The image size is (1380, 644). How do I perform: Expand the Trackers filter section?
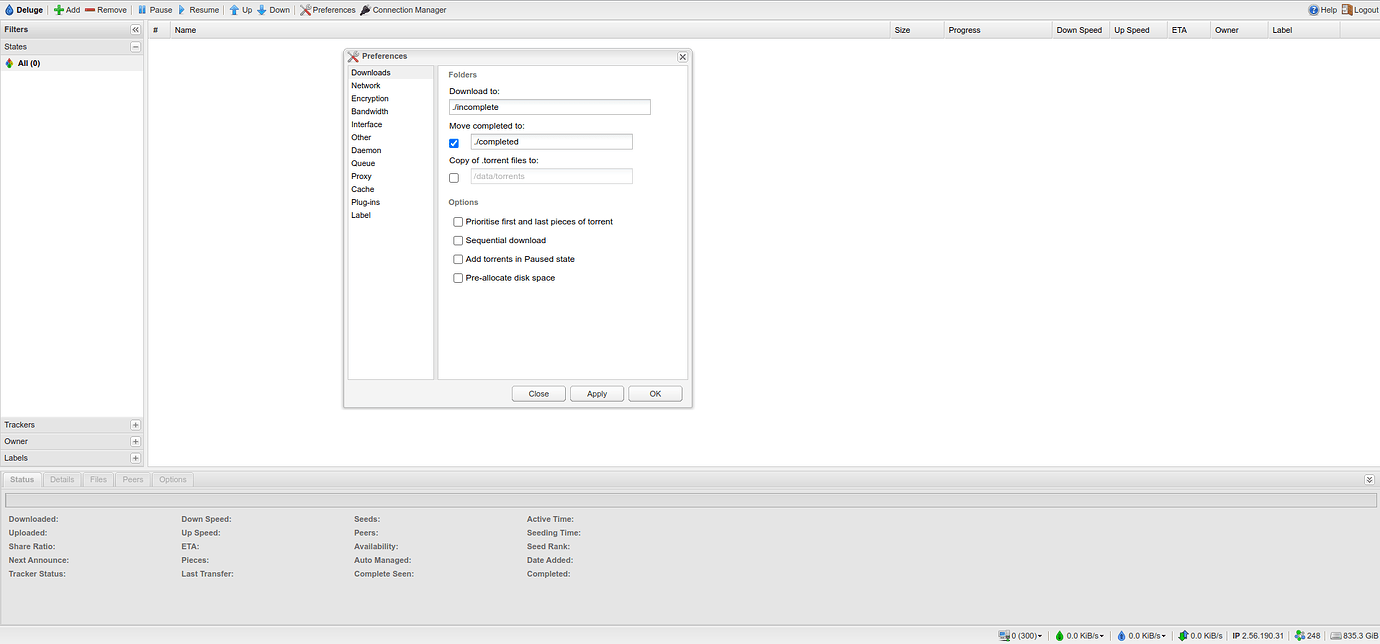(135, 424)
